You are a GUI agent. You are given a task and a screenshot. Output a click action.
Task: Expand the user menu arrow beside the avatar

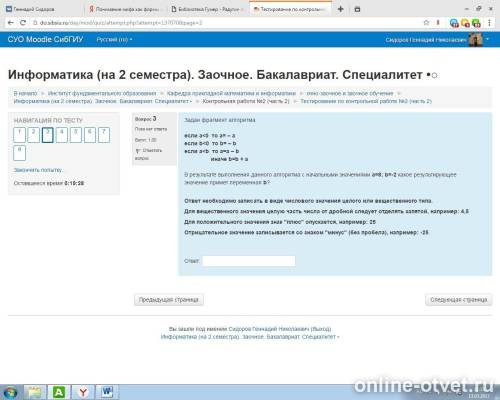[x=488, y=39]
